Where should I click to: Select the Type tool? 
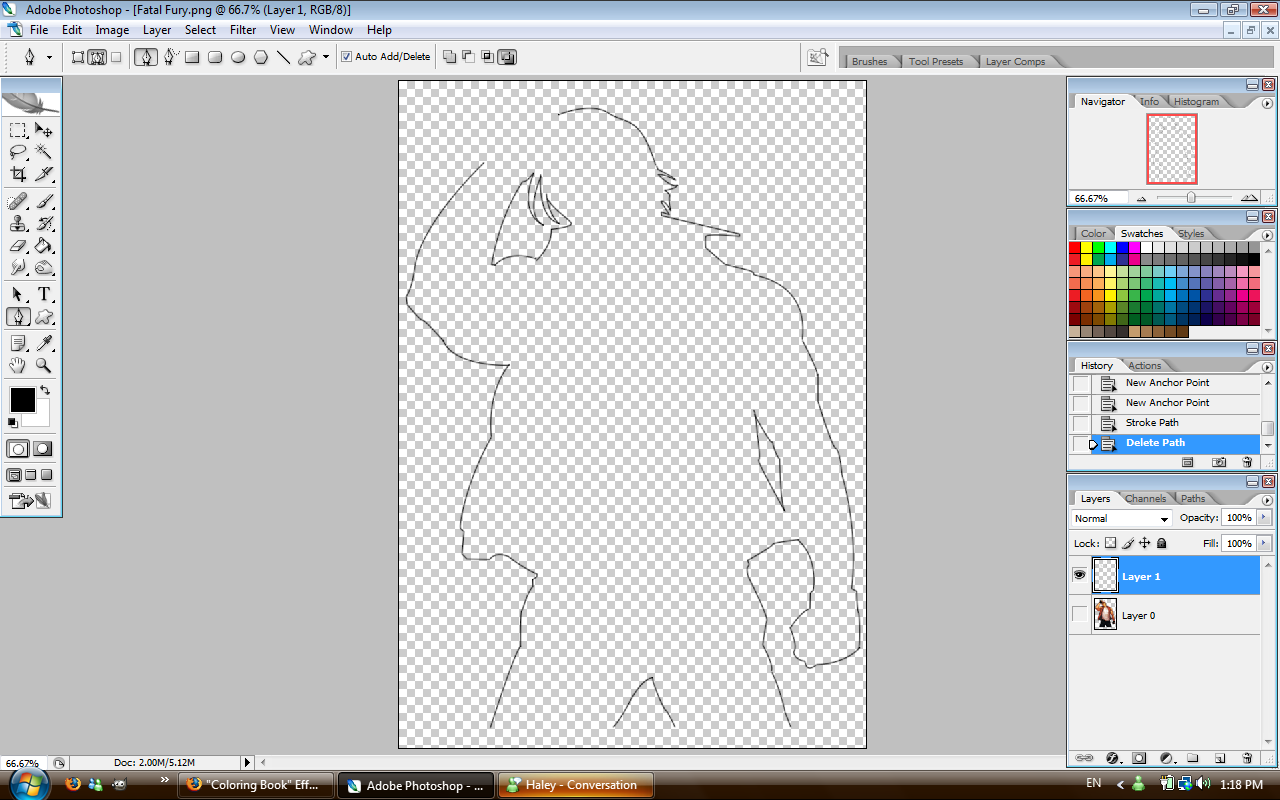pyautogui.click(x=44, y=294)
